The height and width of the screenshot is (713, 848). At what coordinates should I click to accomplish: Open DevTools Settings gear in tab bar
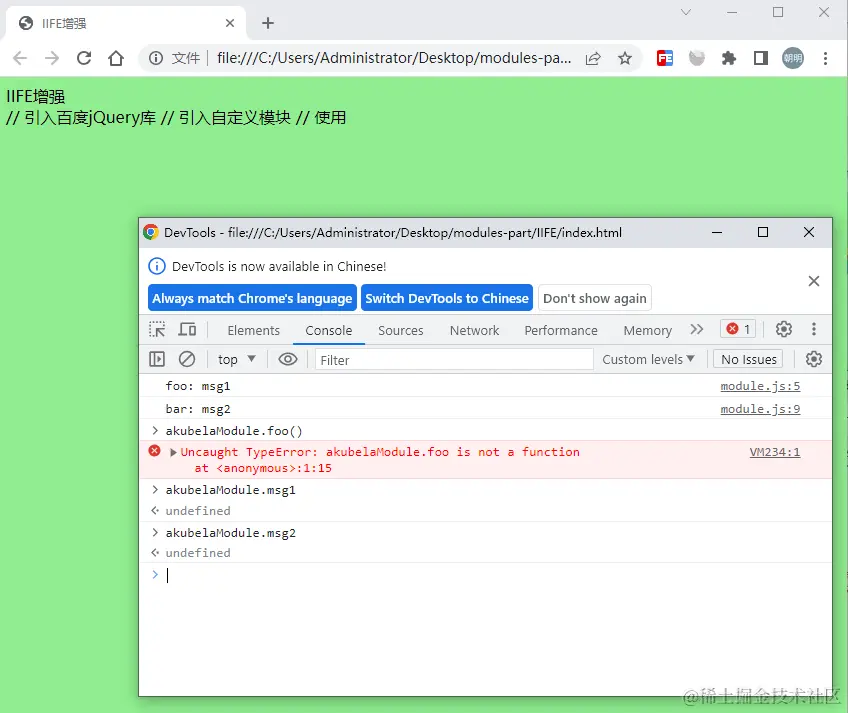coord(784,329)
